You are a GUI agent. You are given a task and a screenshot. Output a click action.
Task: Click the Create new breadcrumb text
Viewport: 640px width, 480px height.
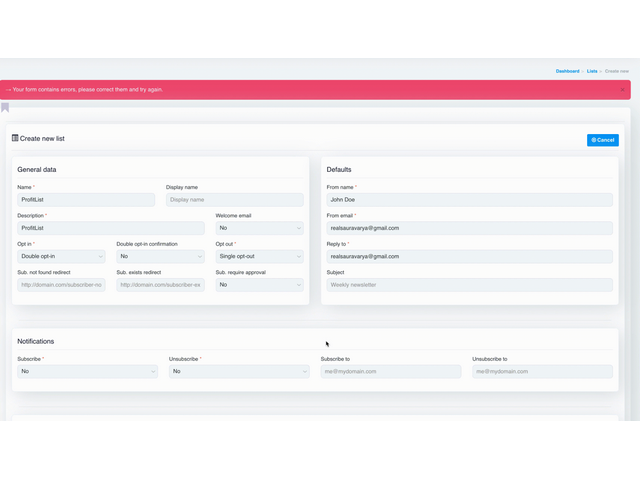(x=617, y=71)
